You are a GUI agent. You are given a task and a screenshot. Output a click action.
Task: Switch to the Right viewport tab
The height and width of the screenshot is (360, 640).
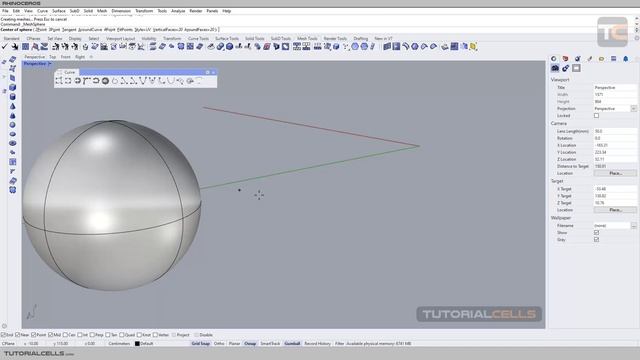pyautogui.click(x=80, y=57)
